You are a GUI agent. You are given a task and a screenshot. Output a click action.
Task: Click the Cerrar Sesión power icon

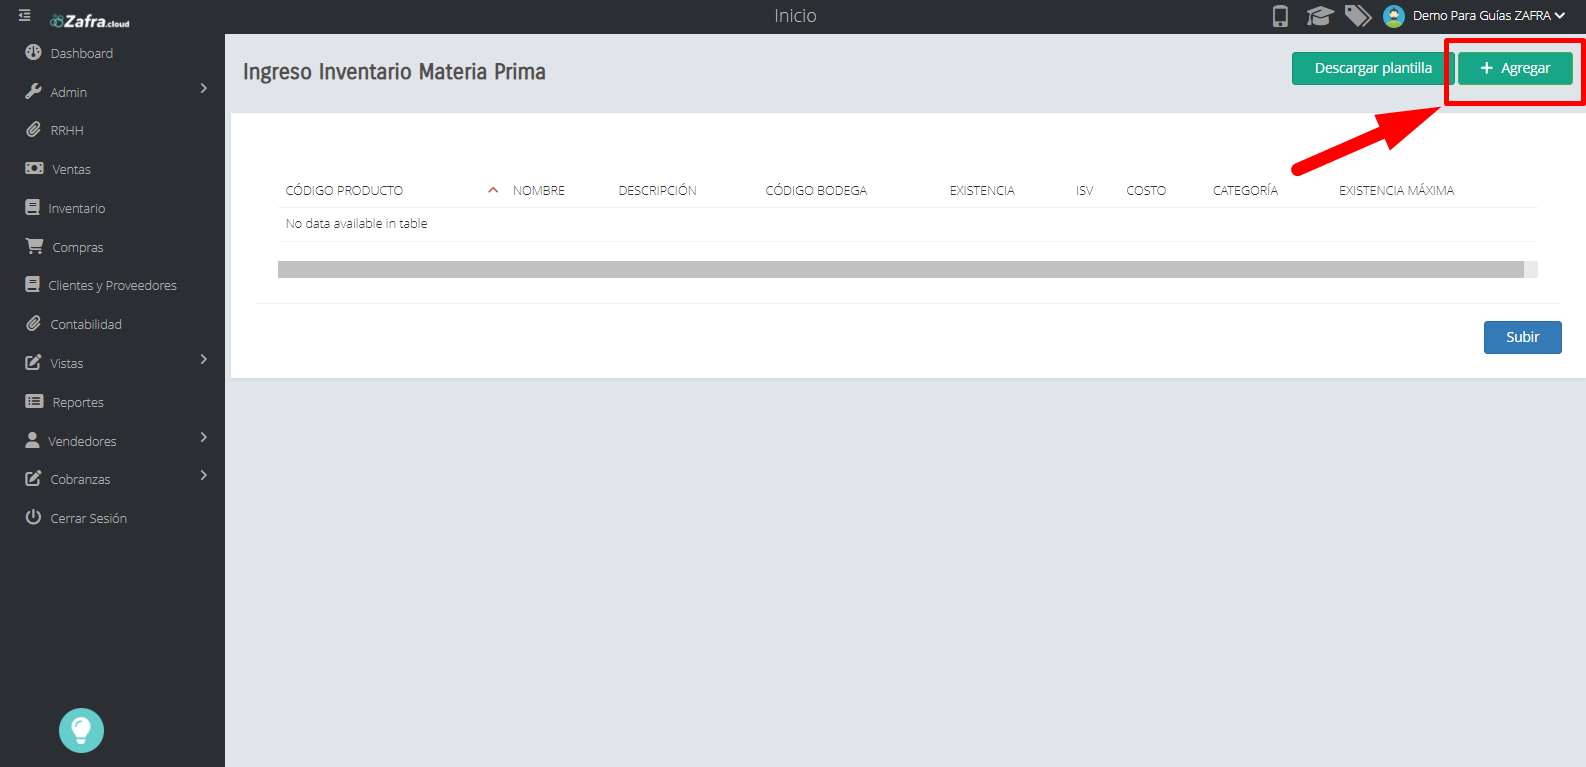pos(33,517)
